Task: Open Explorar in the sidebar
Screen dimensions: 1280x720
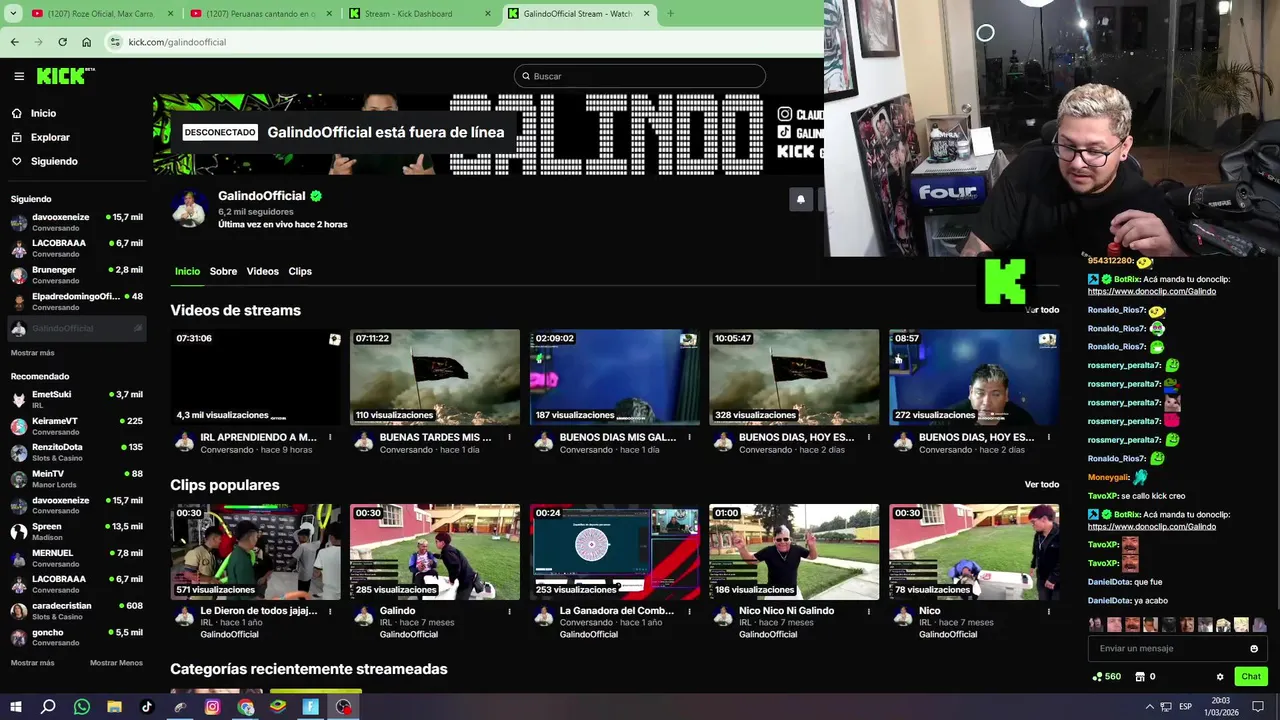Action: click(50, 137)
